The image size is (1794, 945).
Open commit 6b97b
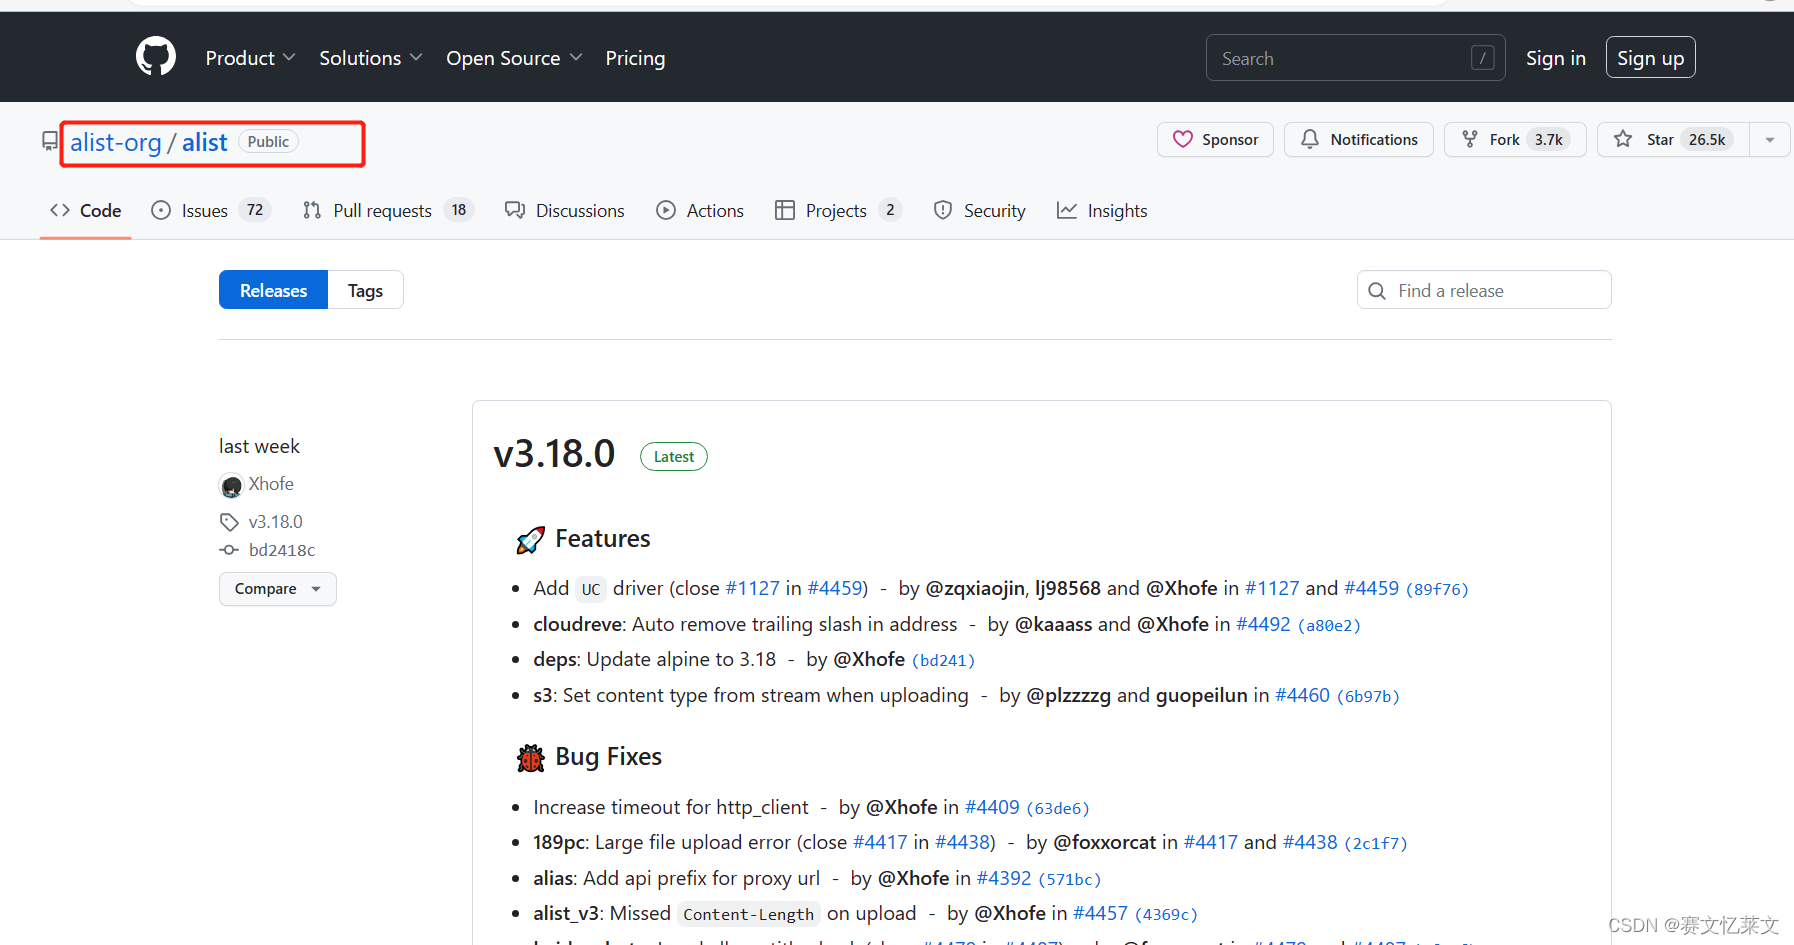click(1368, 697)
